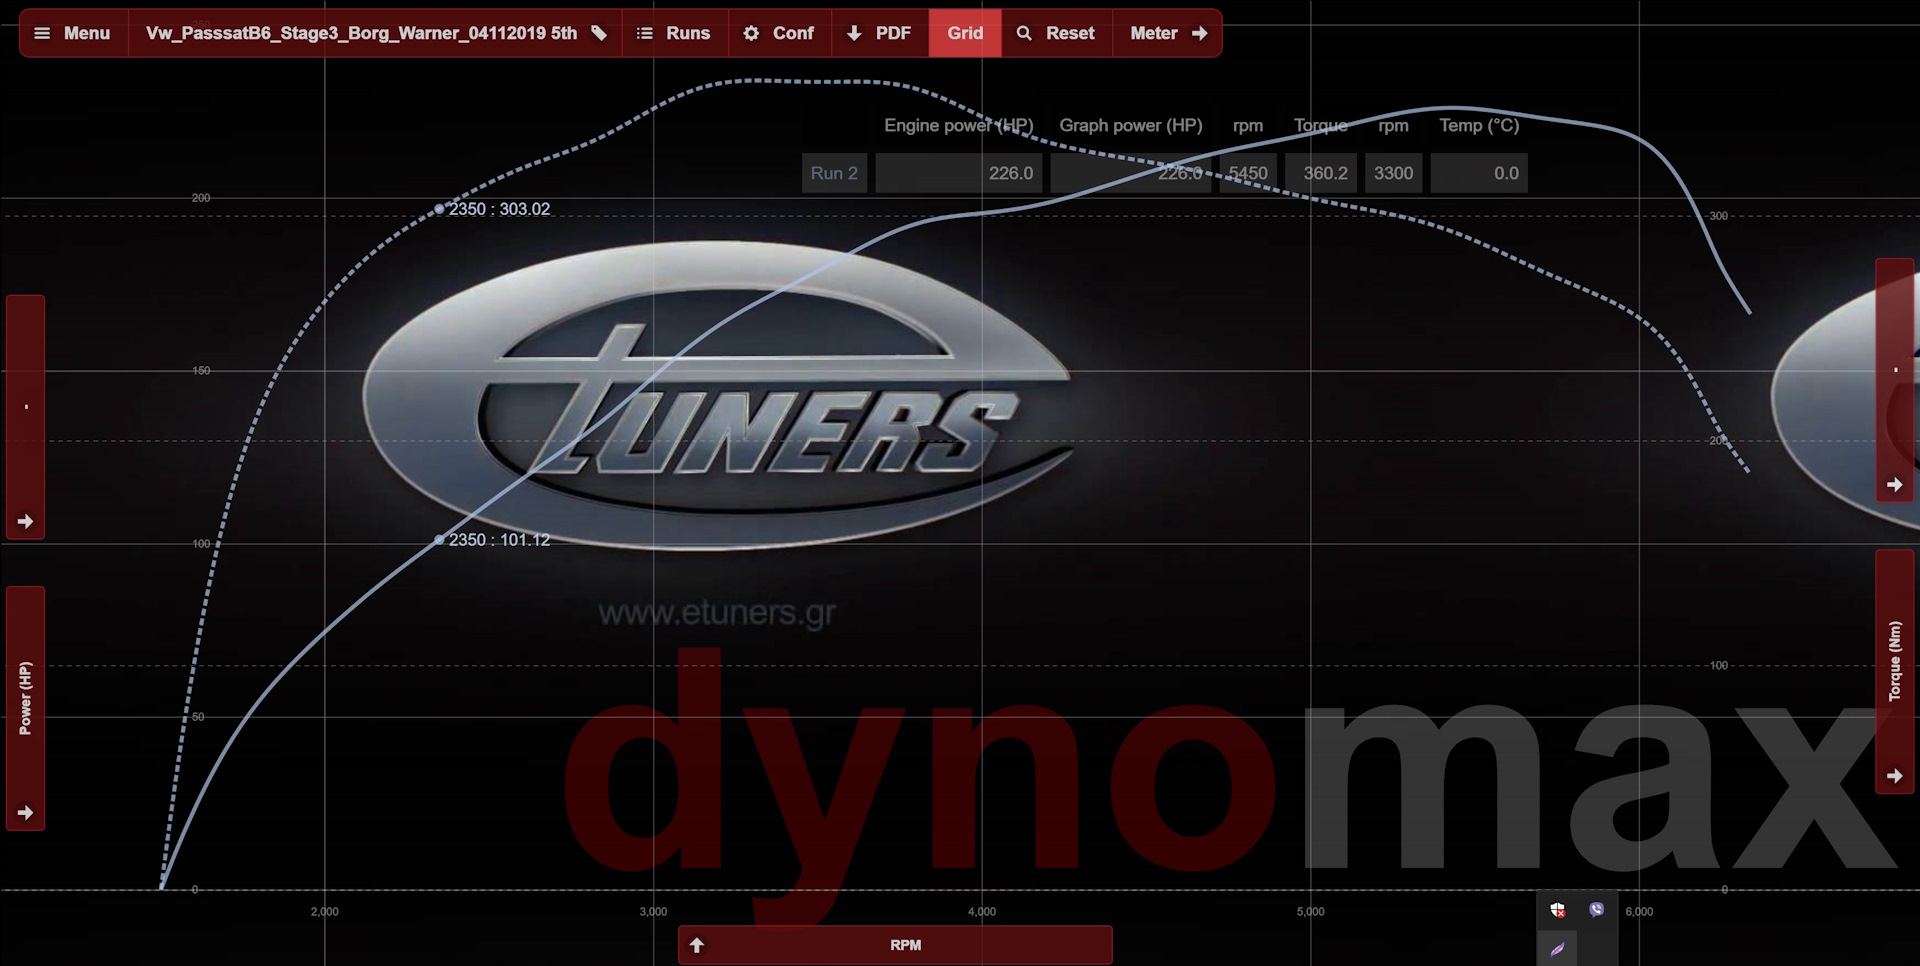Click the 4,000 RPM axis tick label

(982, 912)
